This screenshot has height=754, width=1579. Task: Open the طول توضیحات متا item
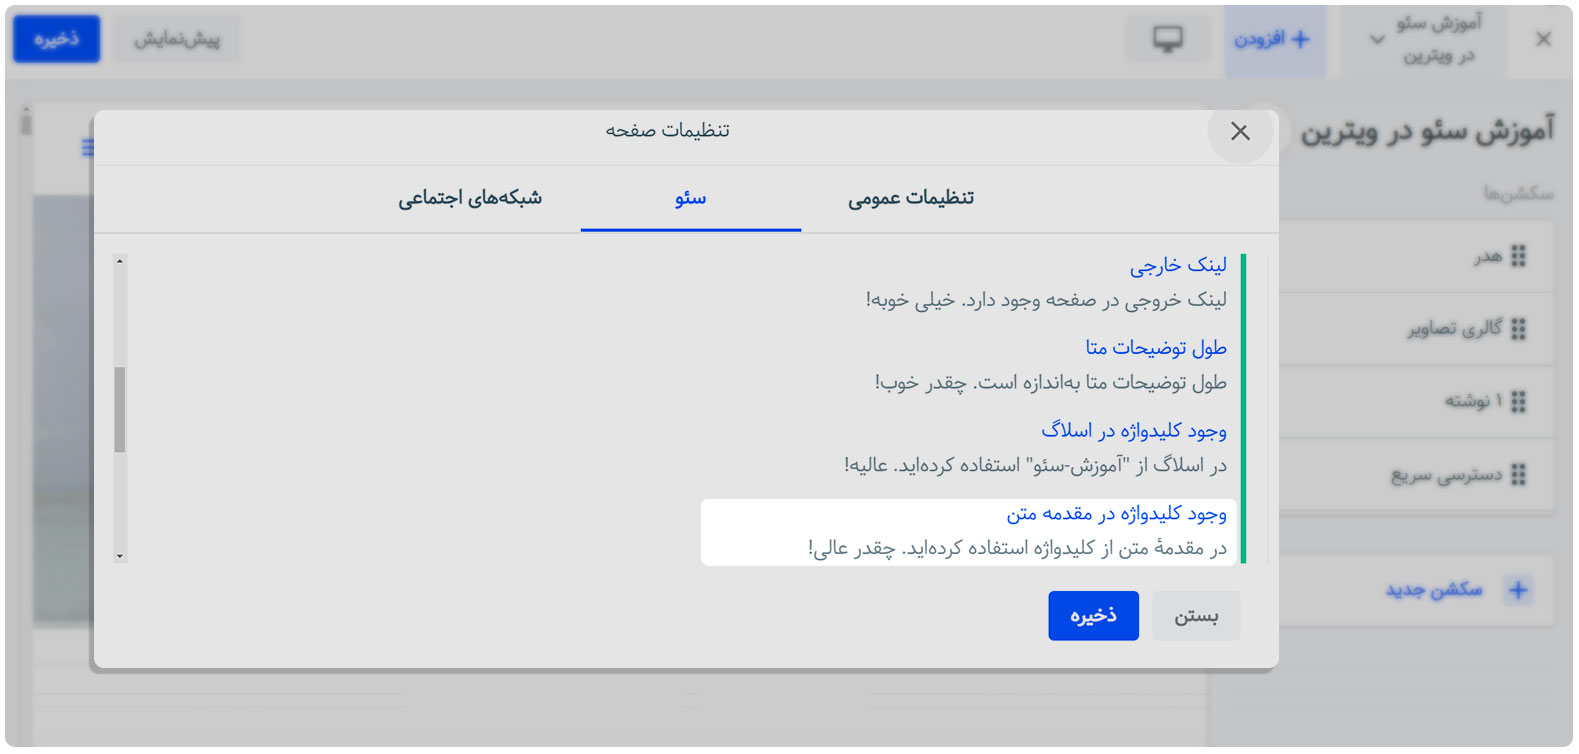(1156, 348)
